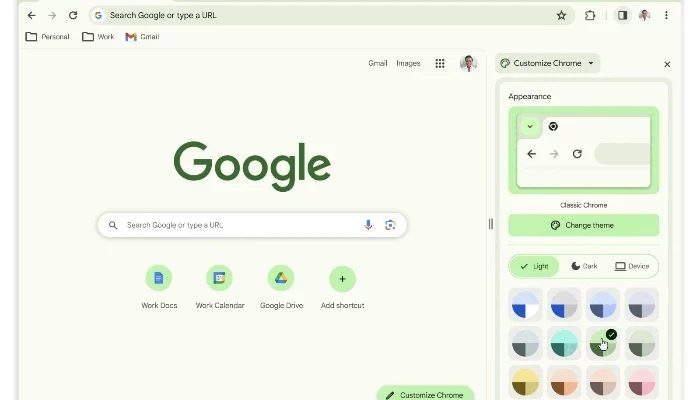The image size is (700, 400).
Task: Choose the lavender grey color swatch
Action: [x=642, y=305]
